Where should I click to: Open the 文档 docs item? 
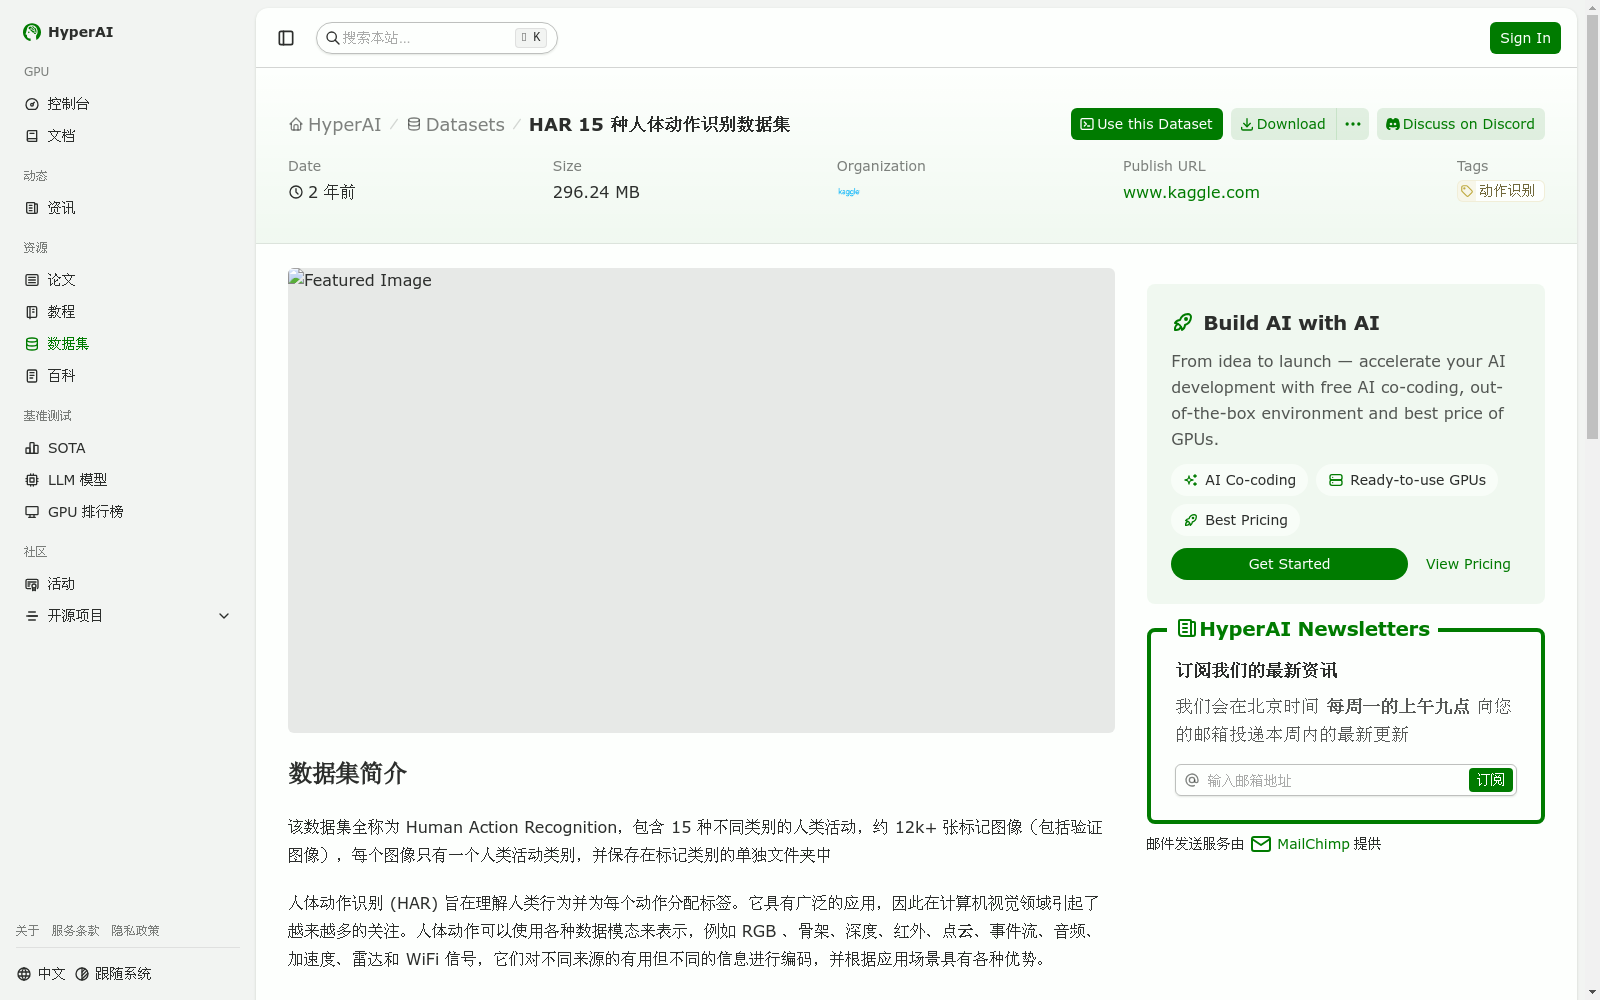pos(128,136)
